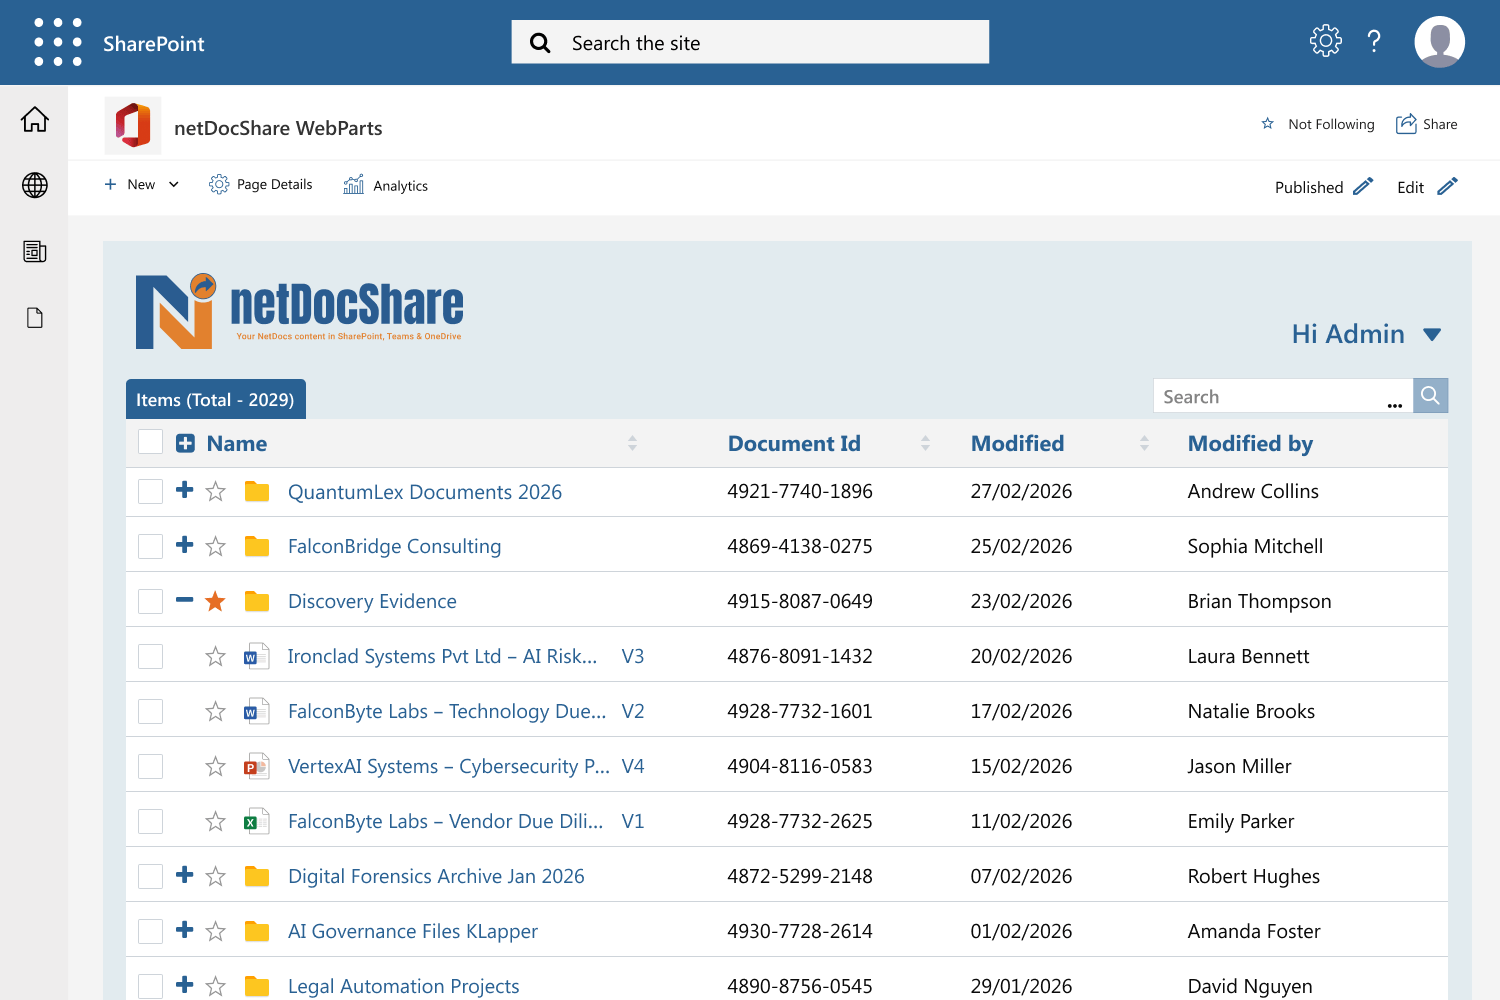Open the SharePoint app launcher waffle icon
The image size is (1500, 1000).
(x=57, y=42)
